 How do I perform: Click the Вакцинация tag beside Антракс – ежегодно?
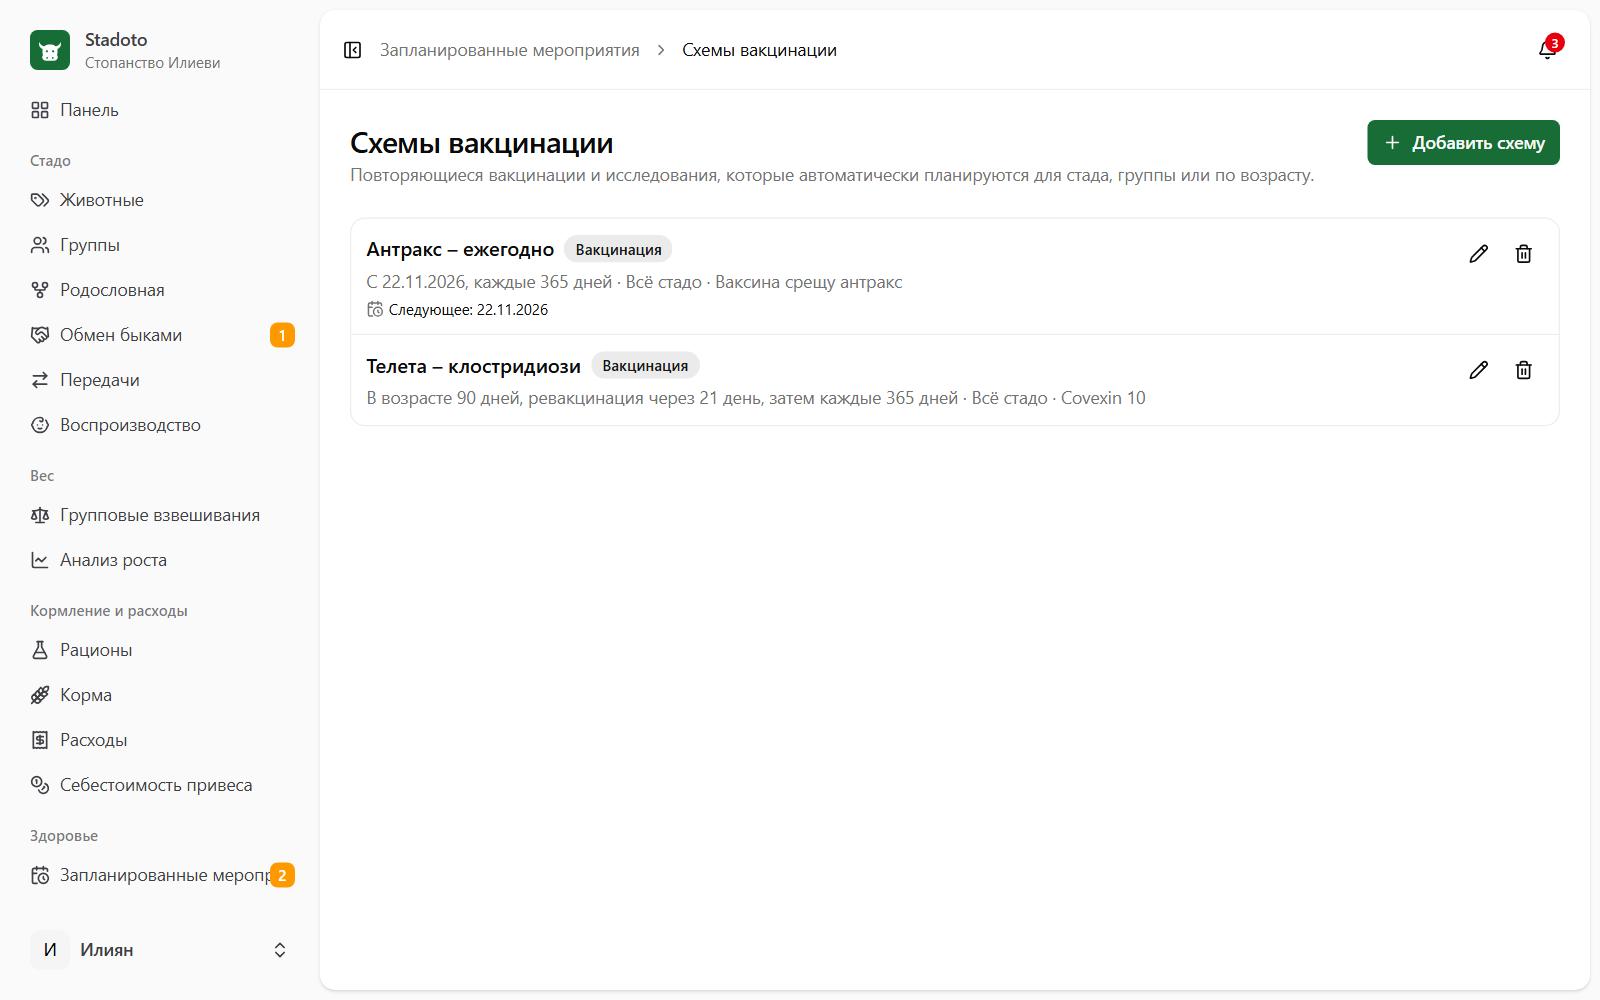[618, 249]
